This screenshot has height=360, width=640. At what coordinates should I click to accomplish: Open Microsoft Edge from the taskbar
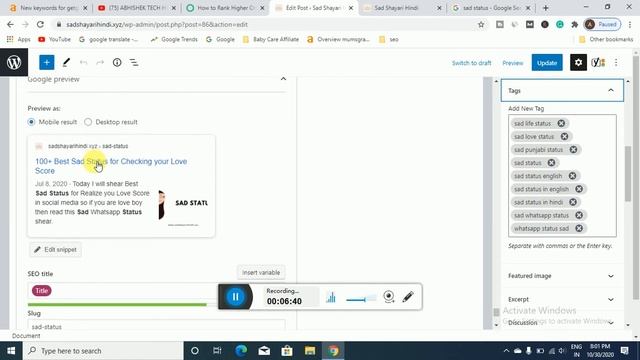tap(241, 351)
